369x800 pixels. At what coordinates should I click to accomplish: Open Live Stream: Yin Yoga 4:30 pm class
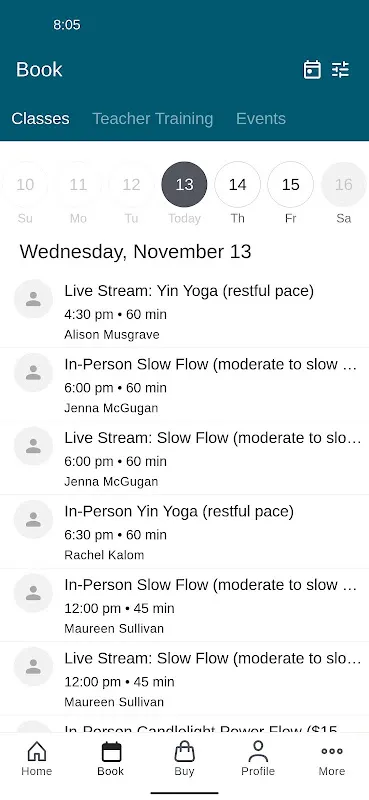pos(184,311)
